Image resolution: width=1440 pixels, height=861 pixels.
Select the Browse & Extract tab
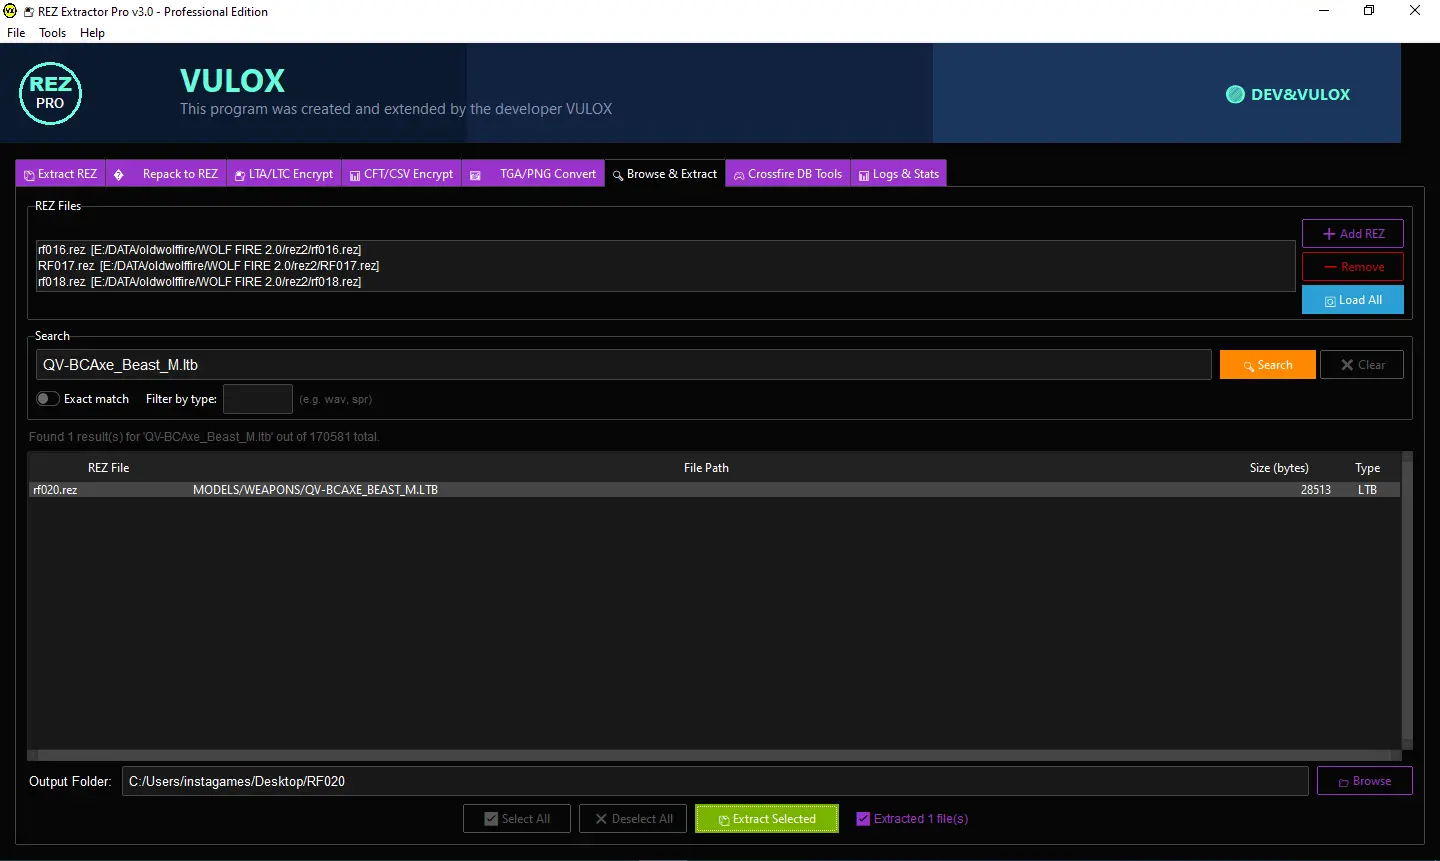coord(665,174)
